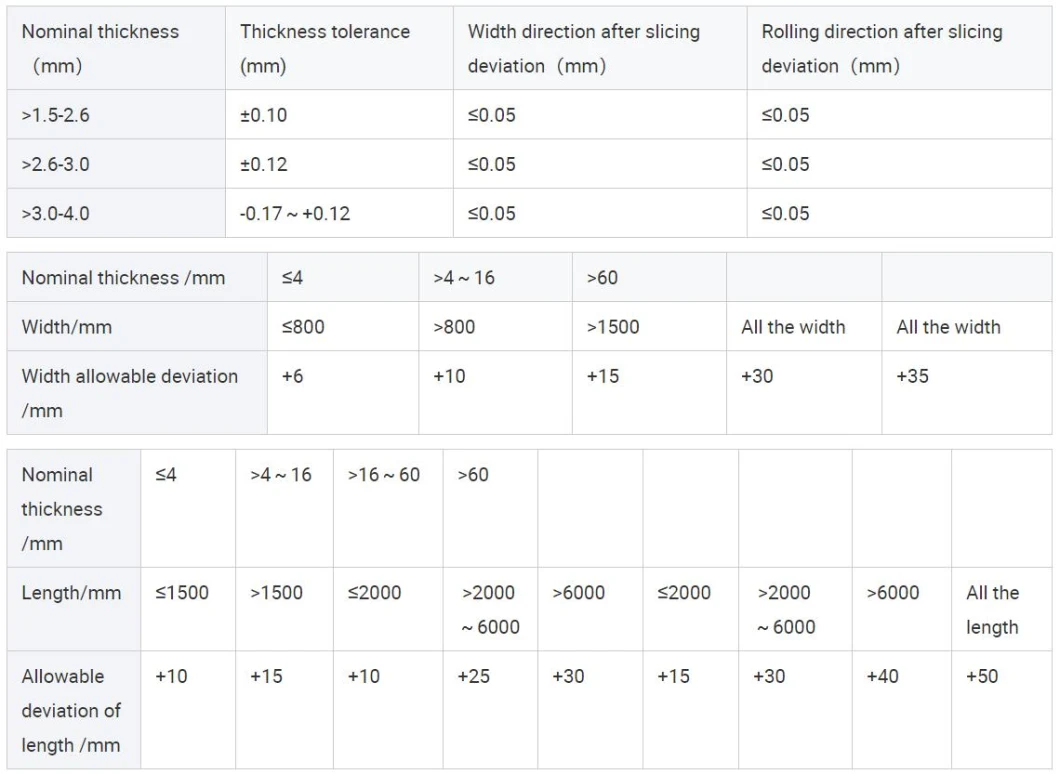
Task: Click the 'Width allowable deviation /mm' row label
Action: tap(129, 392)
